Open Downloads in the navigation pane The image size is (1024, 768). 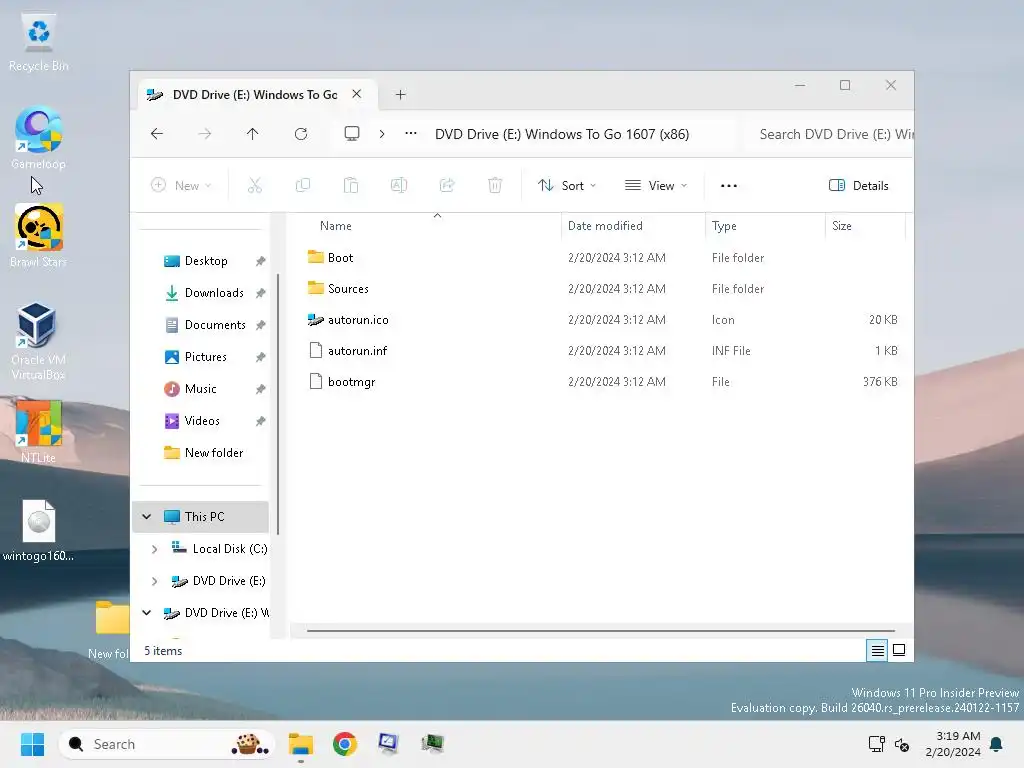pyautogui.click(x=214, y=293)
